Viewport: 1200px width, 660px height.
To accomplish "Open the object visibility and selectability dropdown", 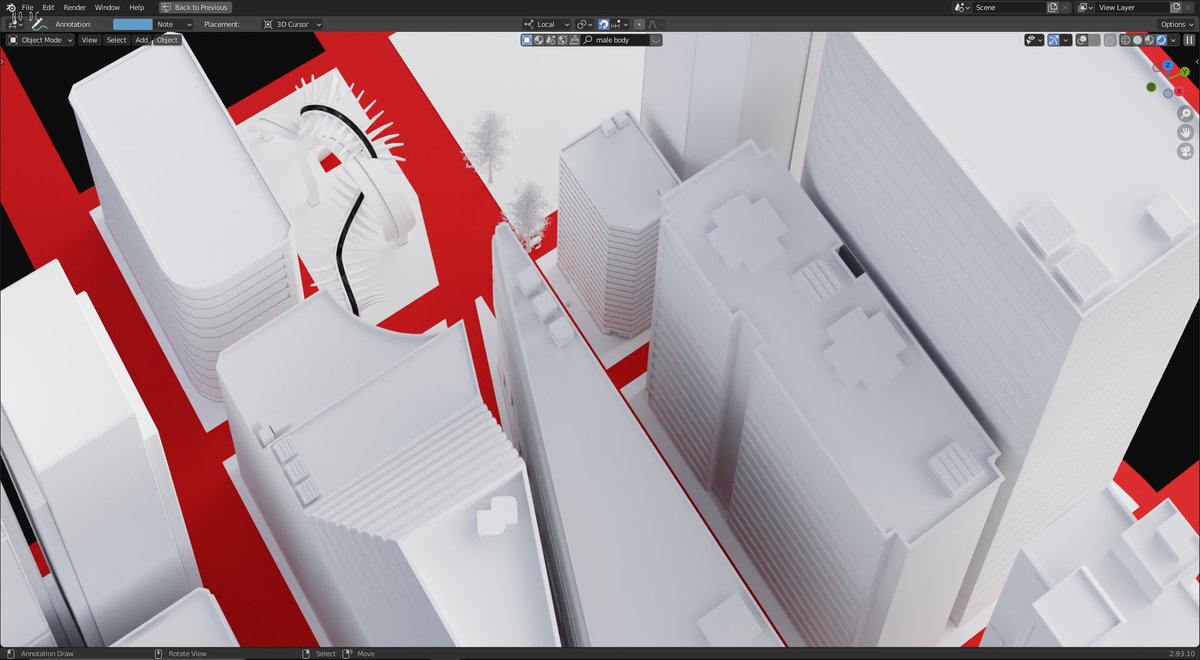I will pyautogui.click(x=1034, y=40).
